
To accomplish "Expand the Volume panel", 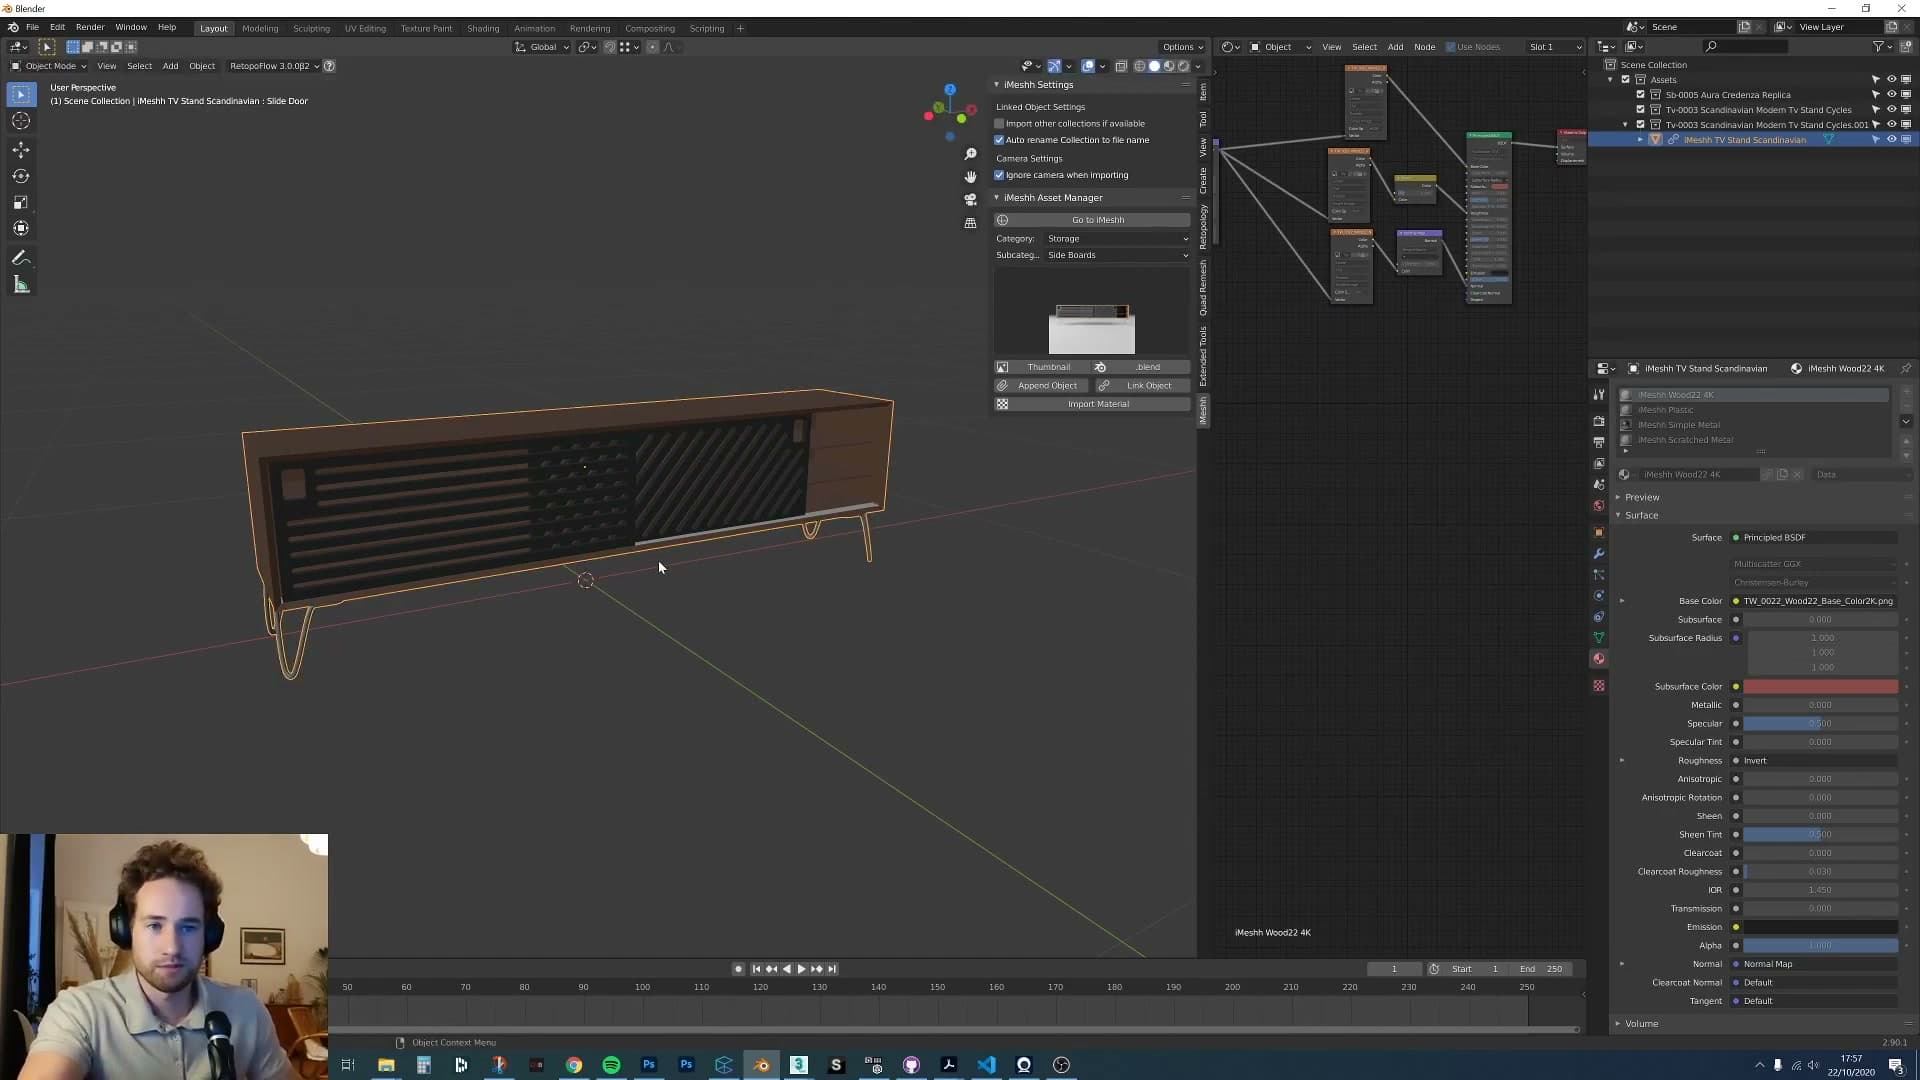I will pyautogui.click(x=1641, y=1024).
